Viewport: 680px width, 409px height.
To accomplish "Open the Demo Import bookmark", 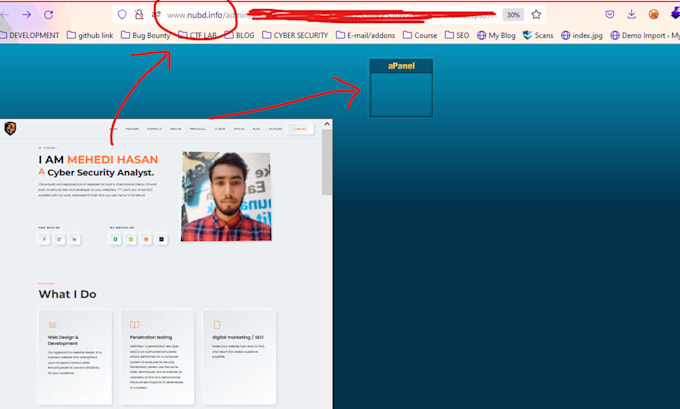I will 645,36.
